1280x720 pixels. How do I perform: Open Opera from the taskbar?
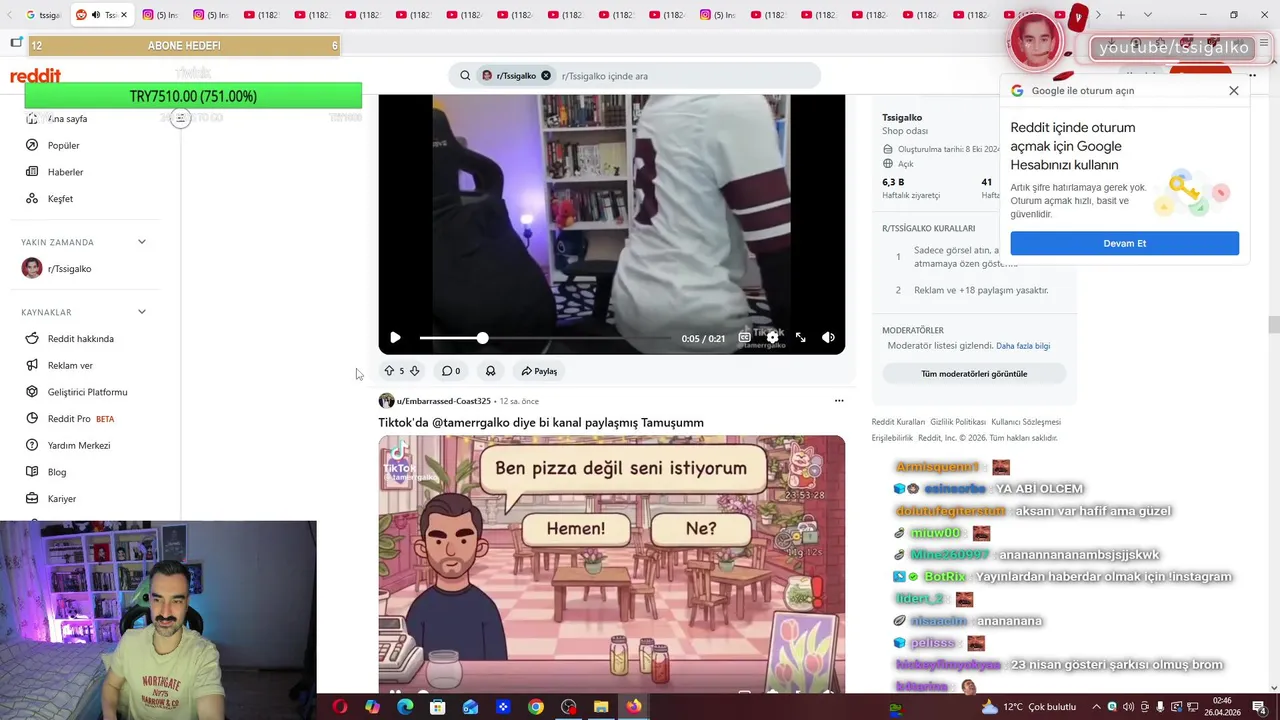[340, 707]
